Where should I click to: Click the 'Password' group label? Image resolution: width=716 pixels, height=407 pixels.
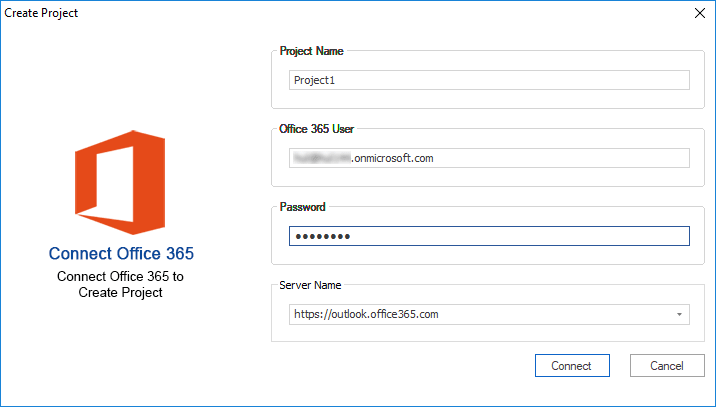(x=302, y=207)
